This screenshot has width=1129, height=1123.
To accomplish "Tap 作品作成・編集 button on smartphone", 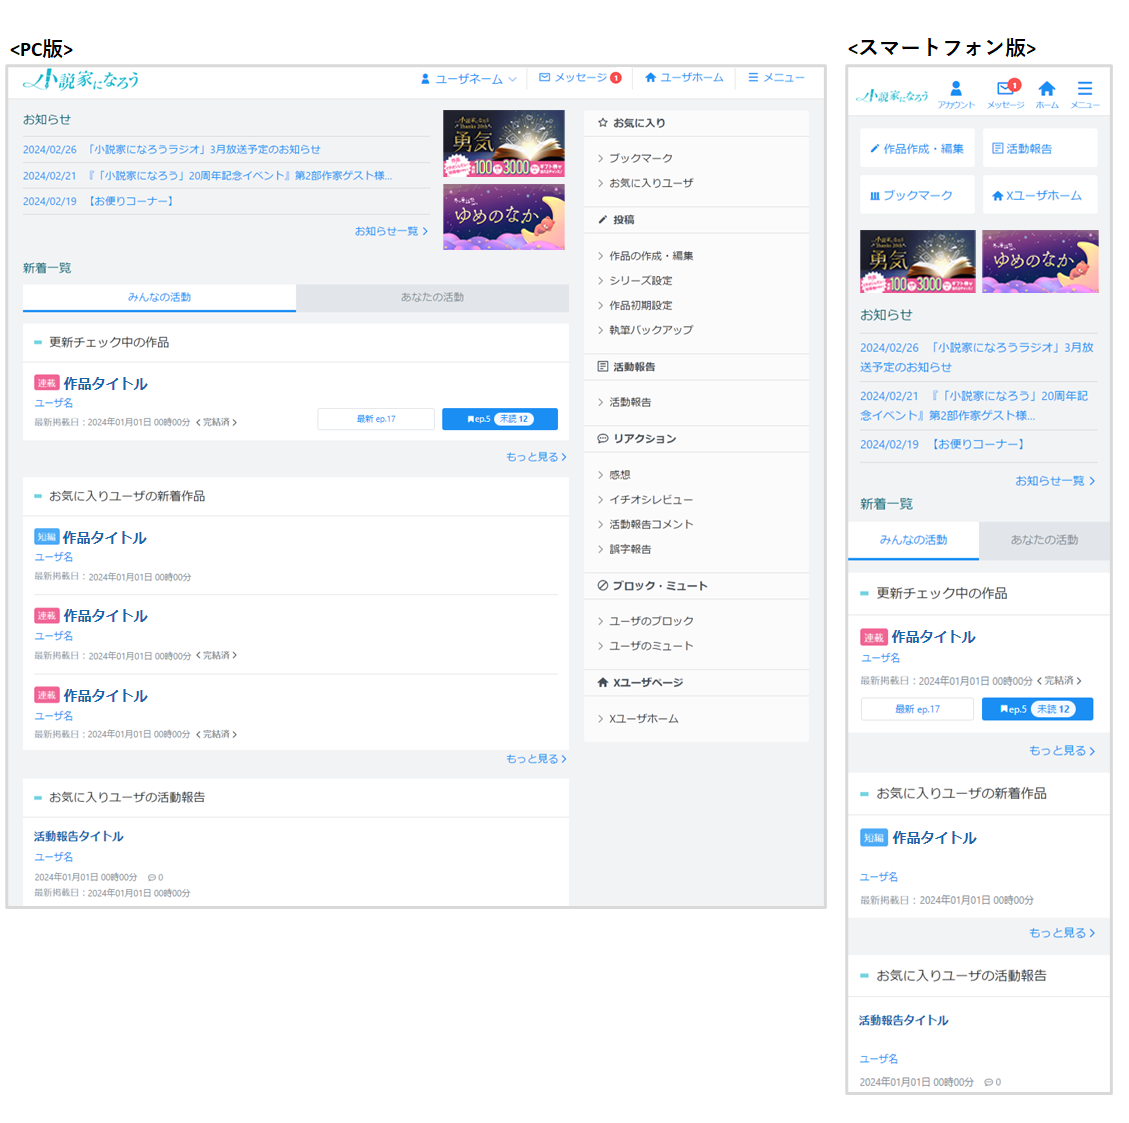I will pyautogui.click(x=917, y=148).
